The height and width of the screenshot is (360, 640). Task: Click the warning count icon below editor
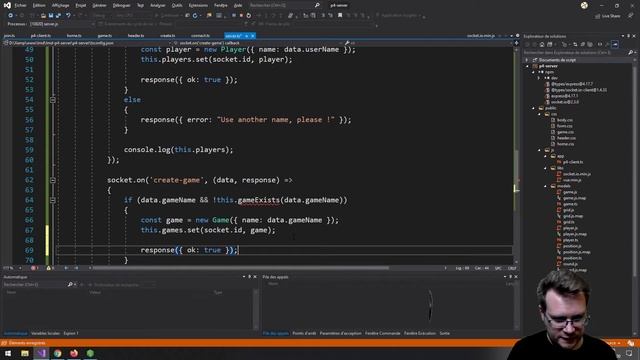click(x=49, y=268)
